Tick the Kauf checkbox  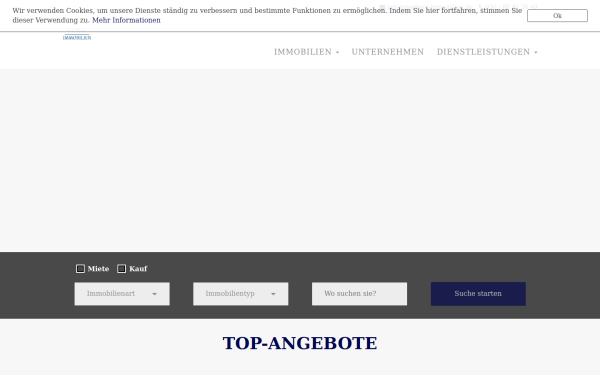(121, 269)
